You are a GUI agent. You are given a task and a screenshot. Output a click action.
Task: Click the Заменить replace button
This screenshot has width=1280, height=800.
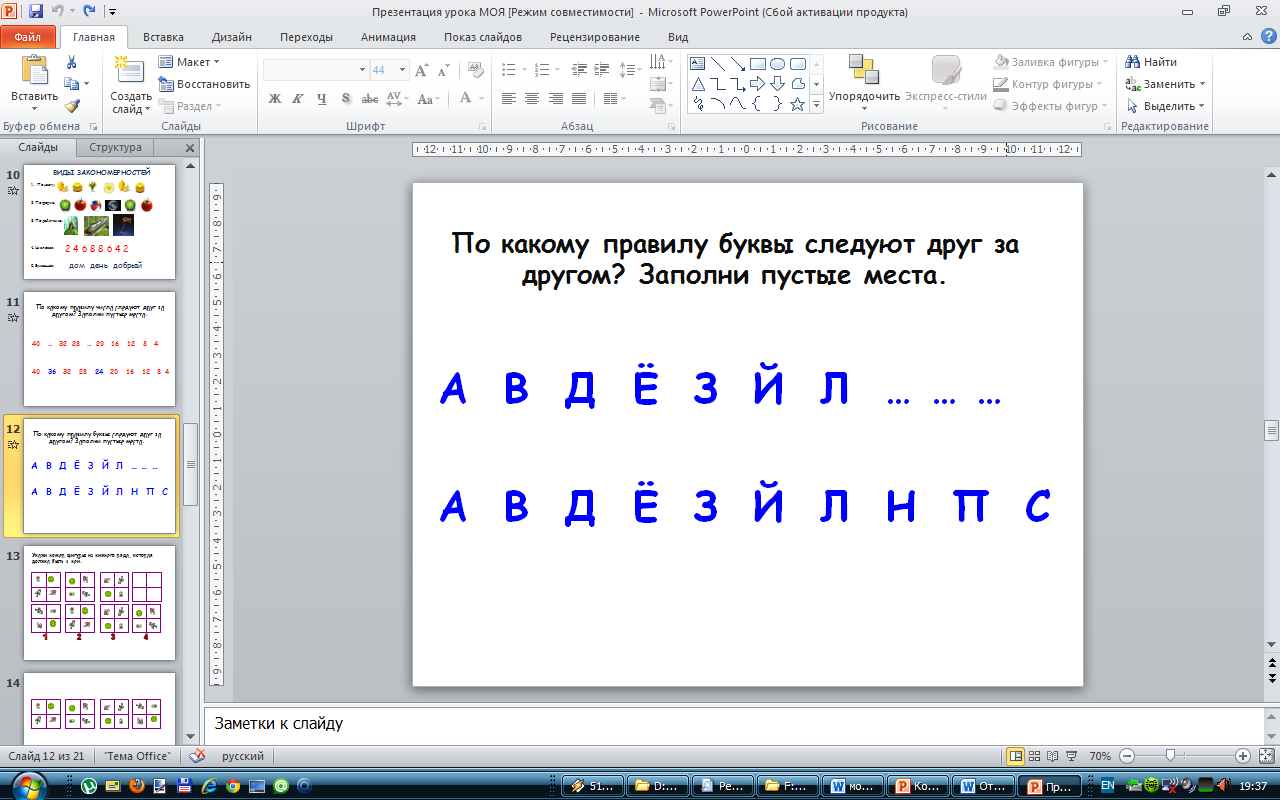coord(1166,84)
